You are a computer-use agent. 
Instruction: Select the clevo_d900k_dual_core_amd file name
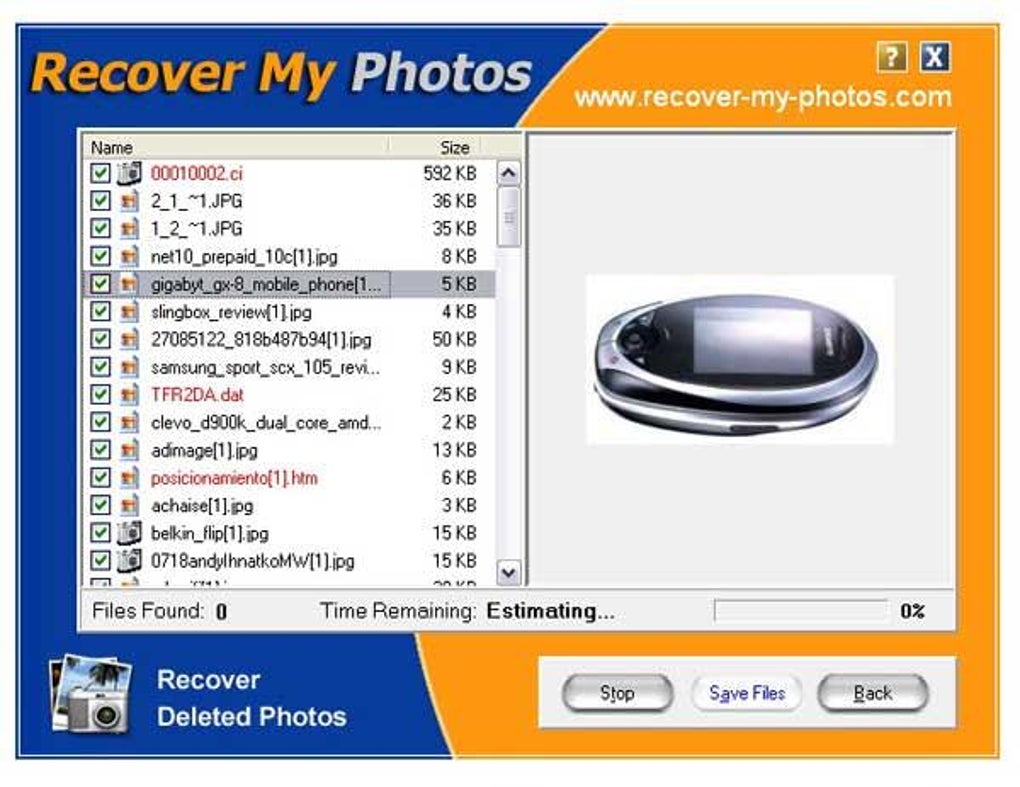265,423
